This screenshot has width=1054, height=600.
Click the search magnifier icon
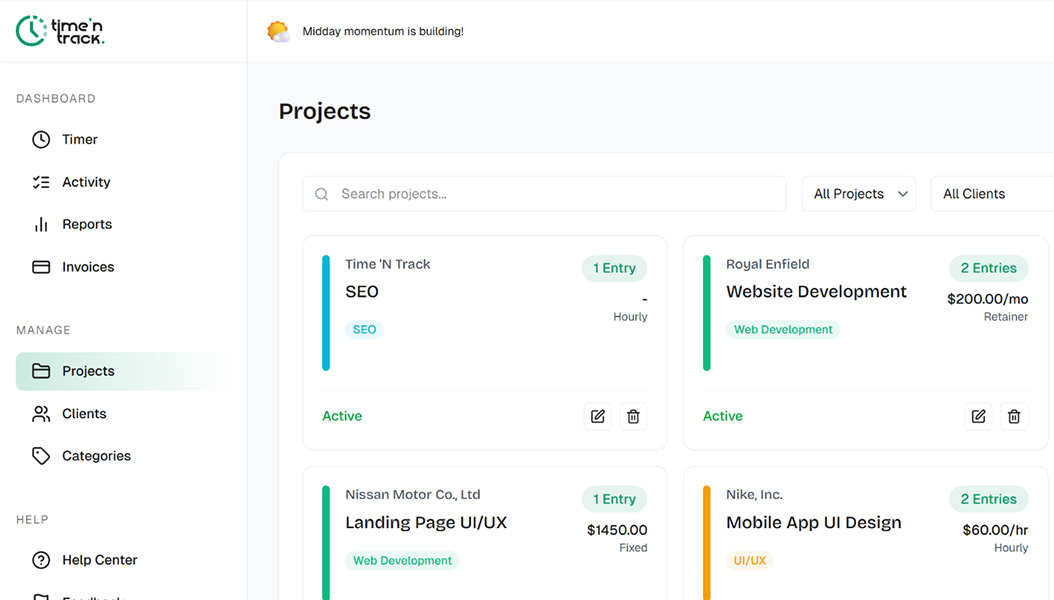tap(322, 194)
